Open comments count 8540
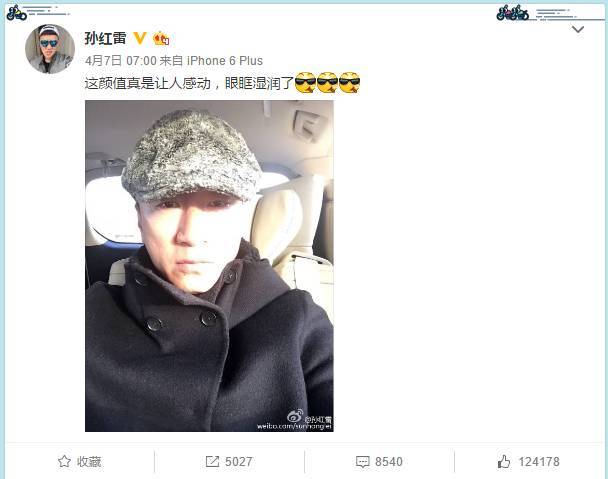This screenshot has width=608, height=479. [389, 462]
